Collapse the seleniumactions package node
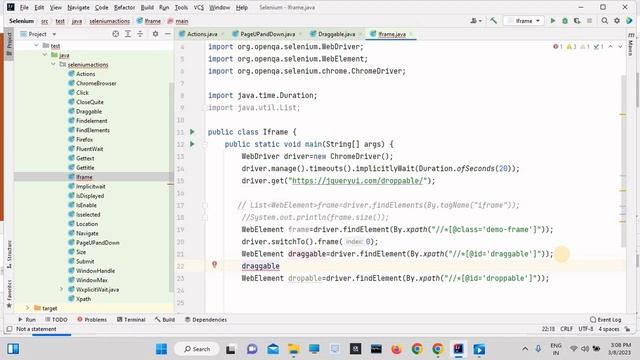The image size is (640, 360). pyautogui.click(x=53, y=64)
